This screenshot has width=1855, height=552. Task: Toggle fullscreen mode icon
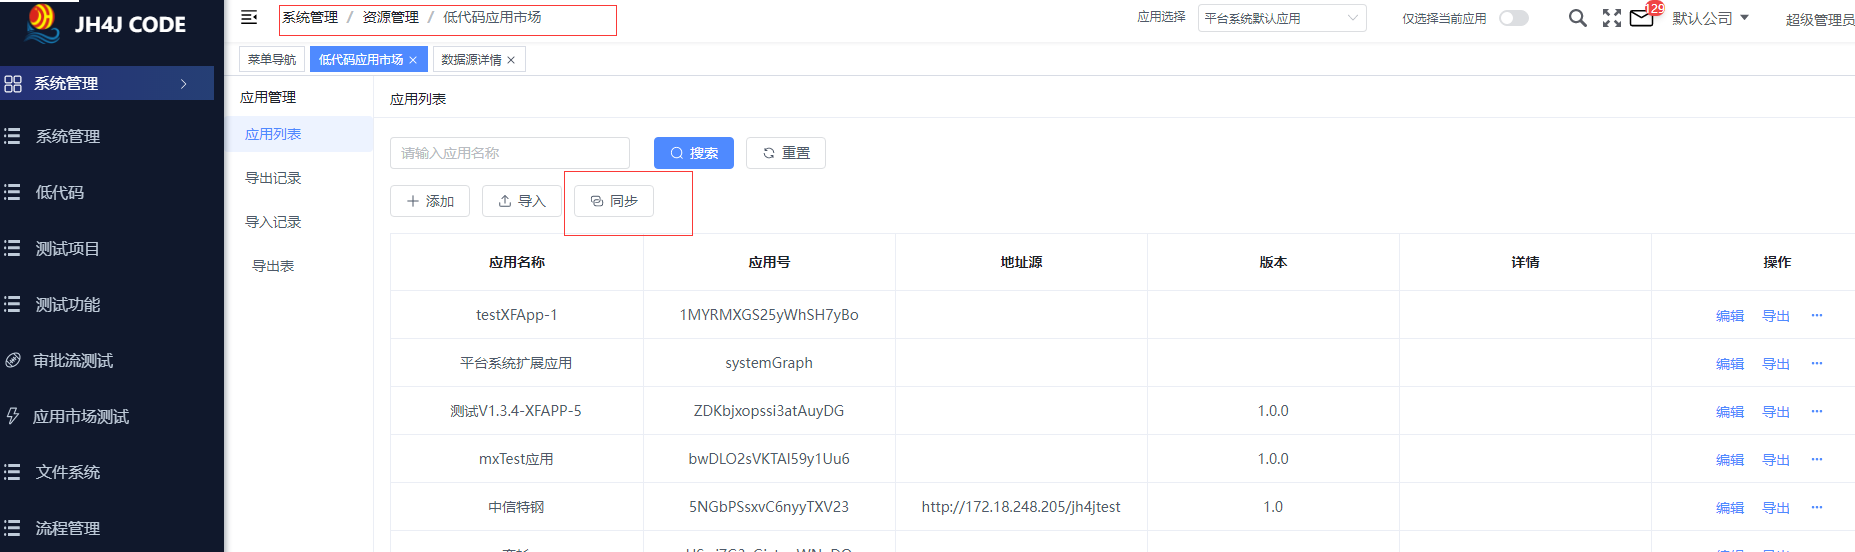pos(1612,18)
